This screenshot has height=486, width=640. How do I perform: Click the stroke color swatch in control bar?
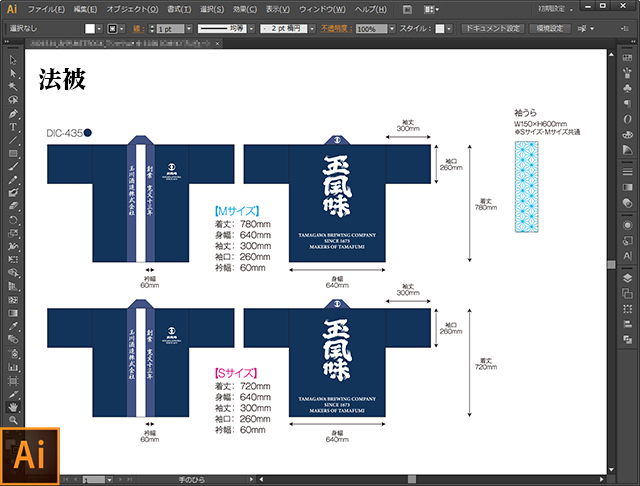coord(112,29)
